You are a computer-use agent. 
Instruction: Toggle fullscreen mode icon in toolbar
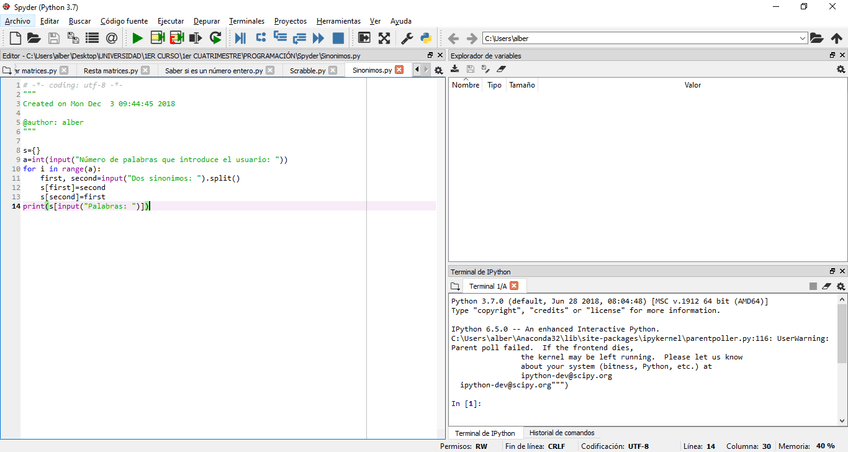click(384, 38)
